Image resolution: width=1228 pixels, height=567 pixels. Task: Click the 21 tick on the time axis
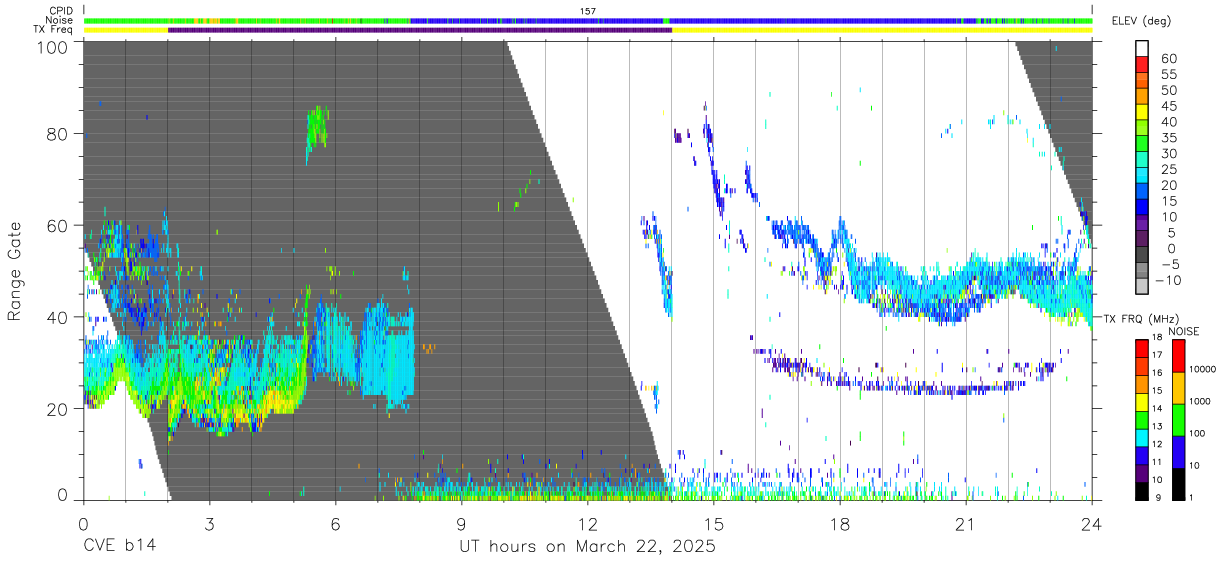[x=965, y=524]
